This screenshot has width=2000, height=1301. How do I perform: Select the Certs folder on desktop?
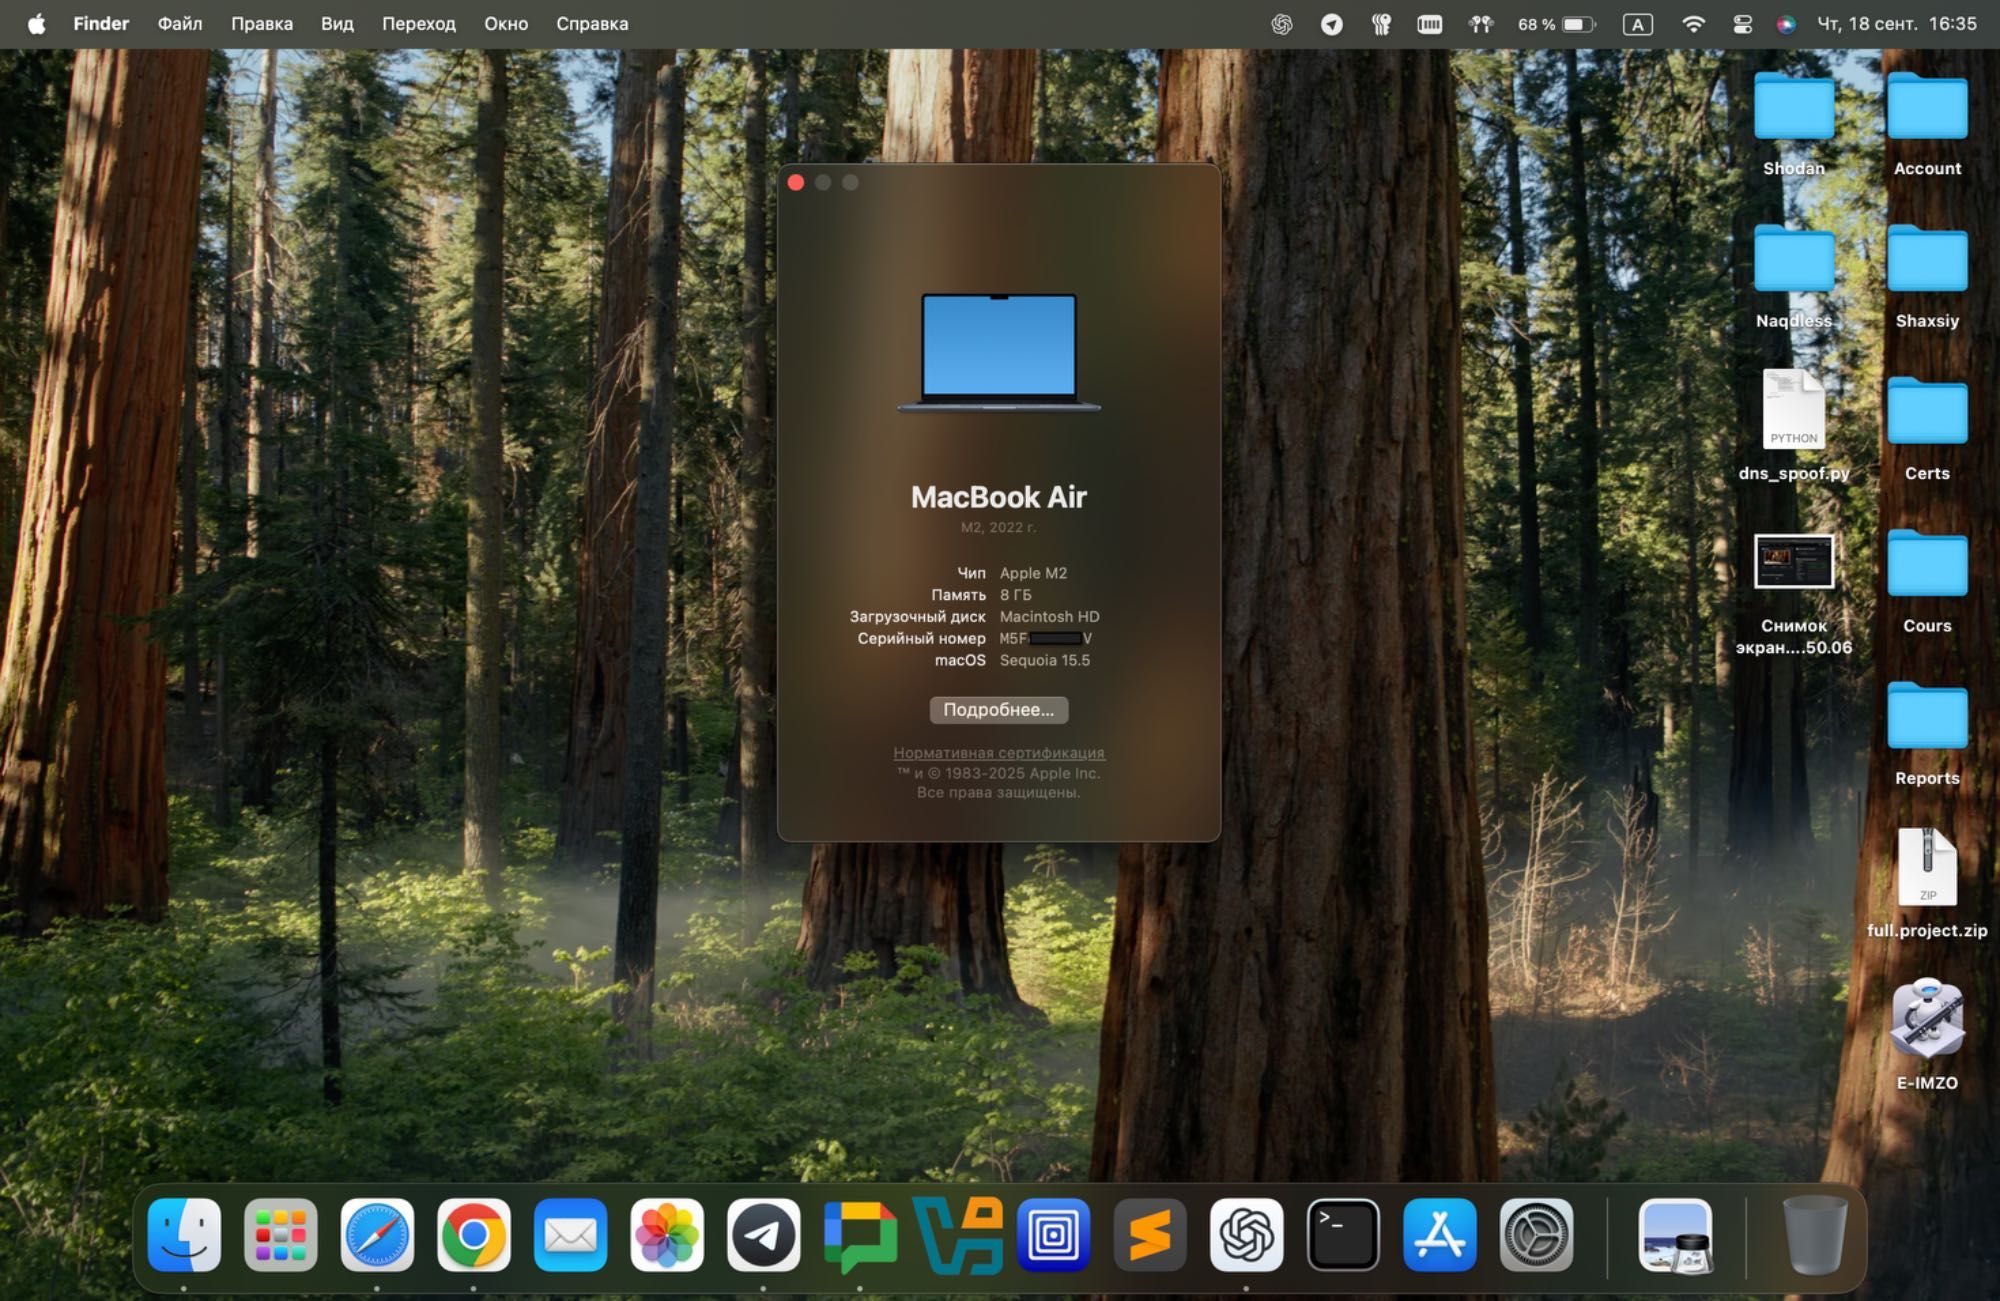click(1927, 412)
